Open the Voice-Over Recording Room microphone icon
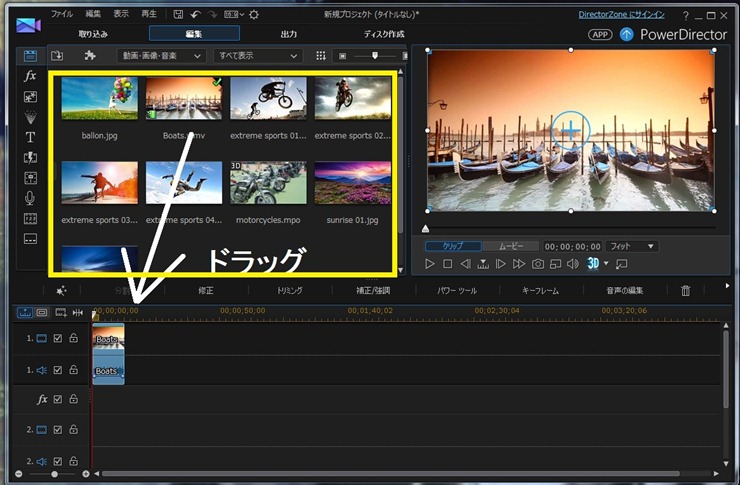 click(x=30, y=198)
